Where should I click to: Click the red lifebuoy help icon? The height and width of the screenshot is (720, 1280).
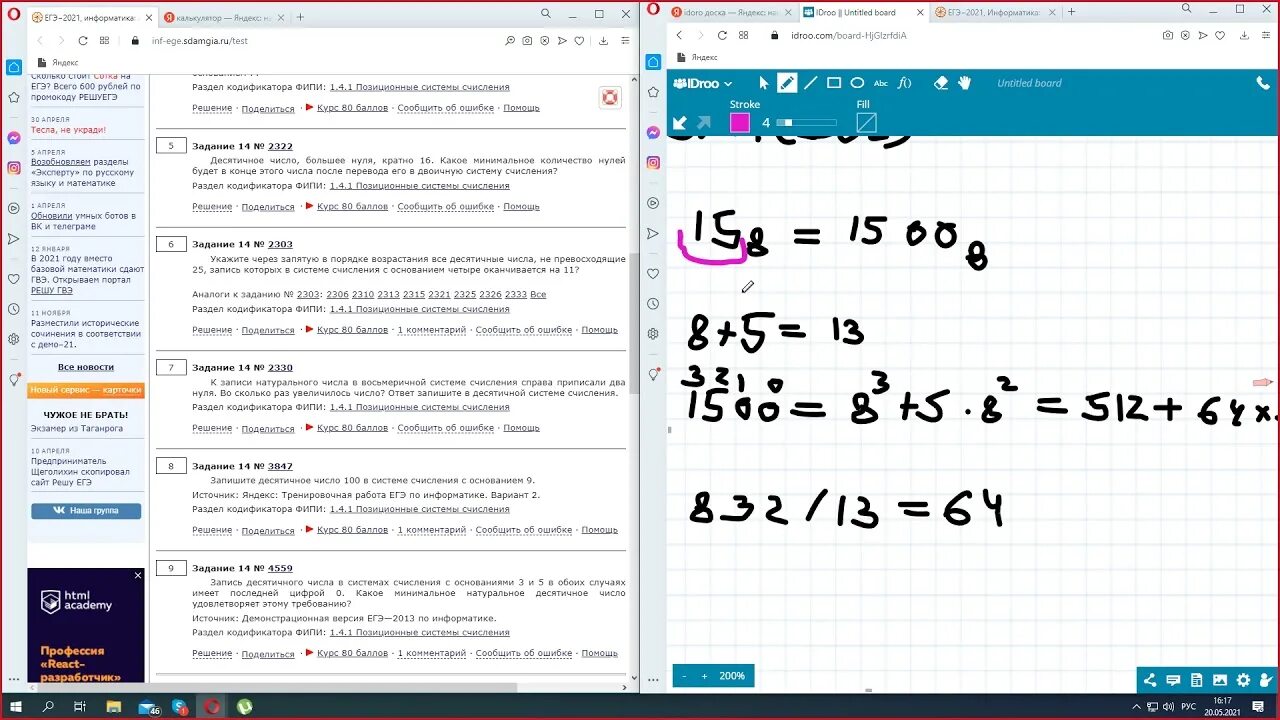610,97
